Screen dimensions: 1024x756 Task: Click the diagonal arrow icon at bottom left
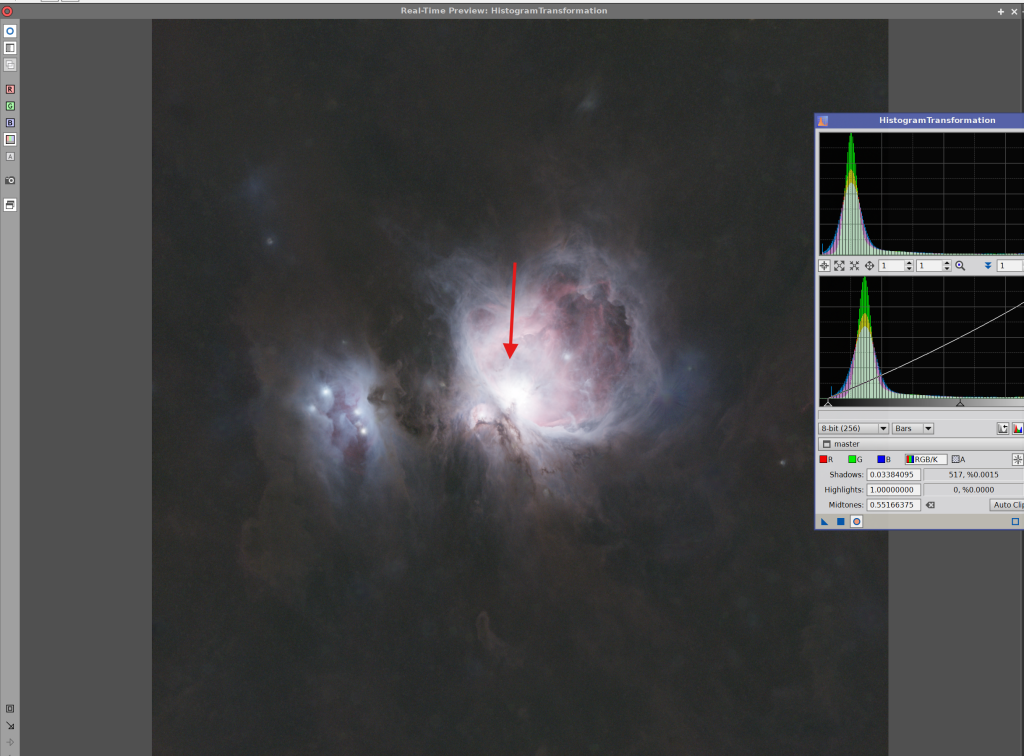point(10,726)
